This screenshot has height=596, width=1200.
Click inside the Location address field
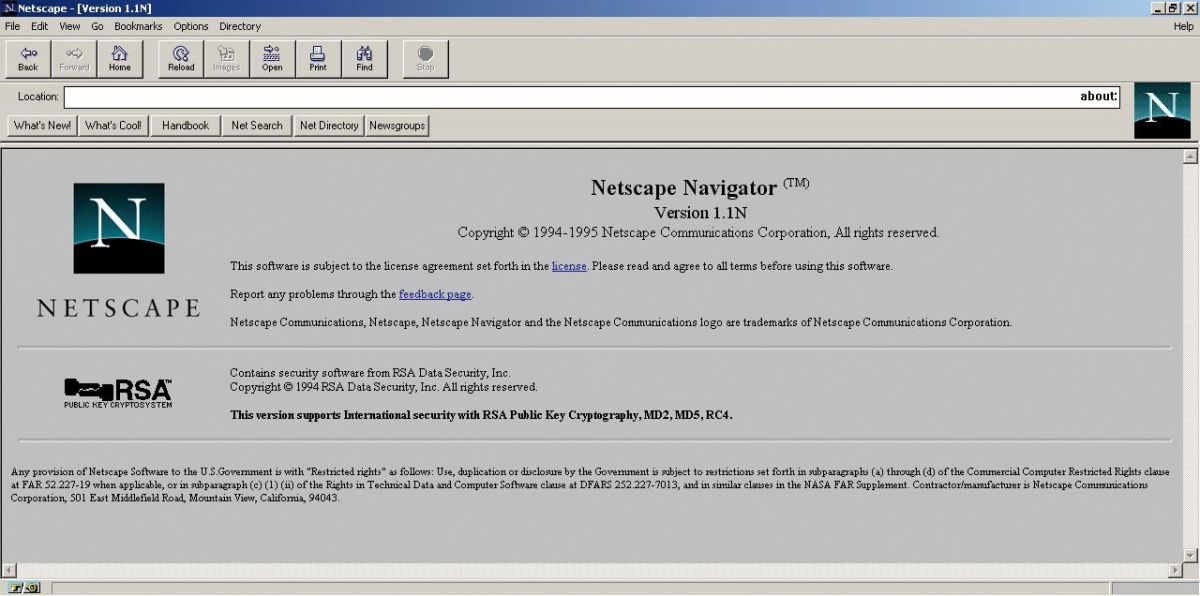click(x=592, y=97)
